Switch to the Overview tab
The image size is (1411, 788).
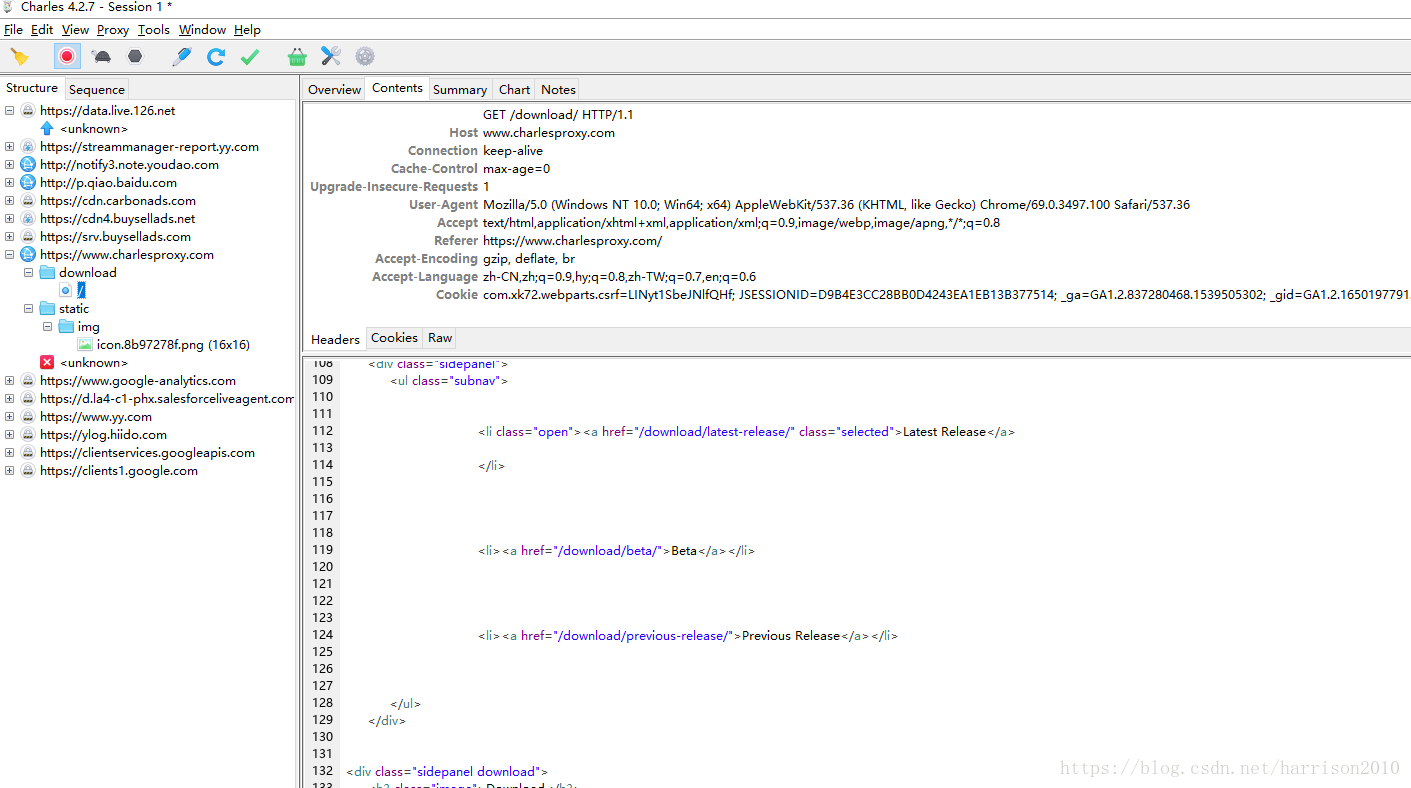click(334, 90)
